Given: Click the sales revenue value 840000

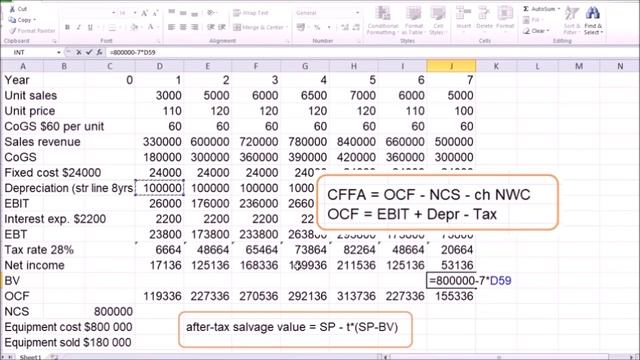Looking at the screenshot, I should [x=356, y=142].
